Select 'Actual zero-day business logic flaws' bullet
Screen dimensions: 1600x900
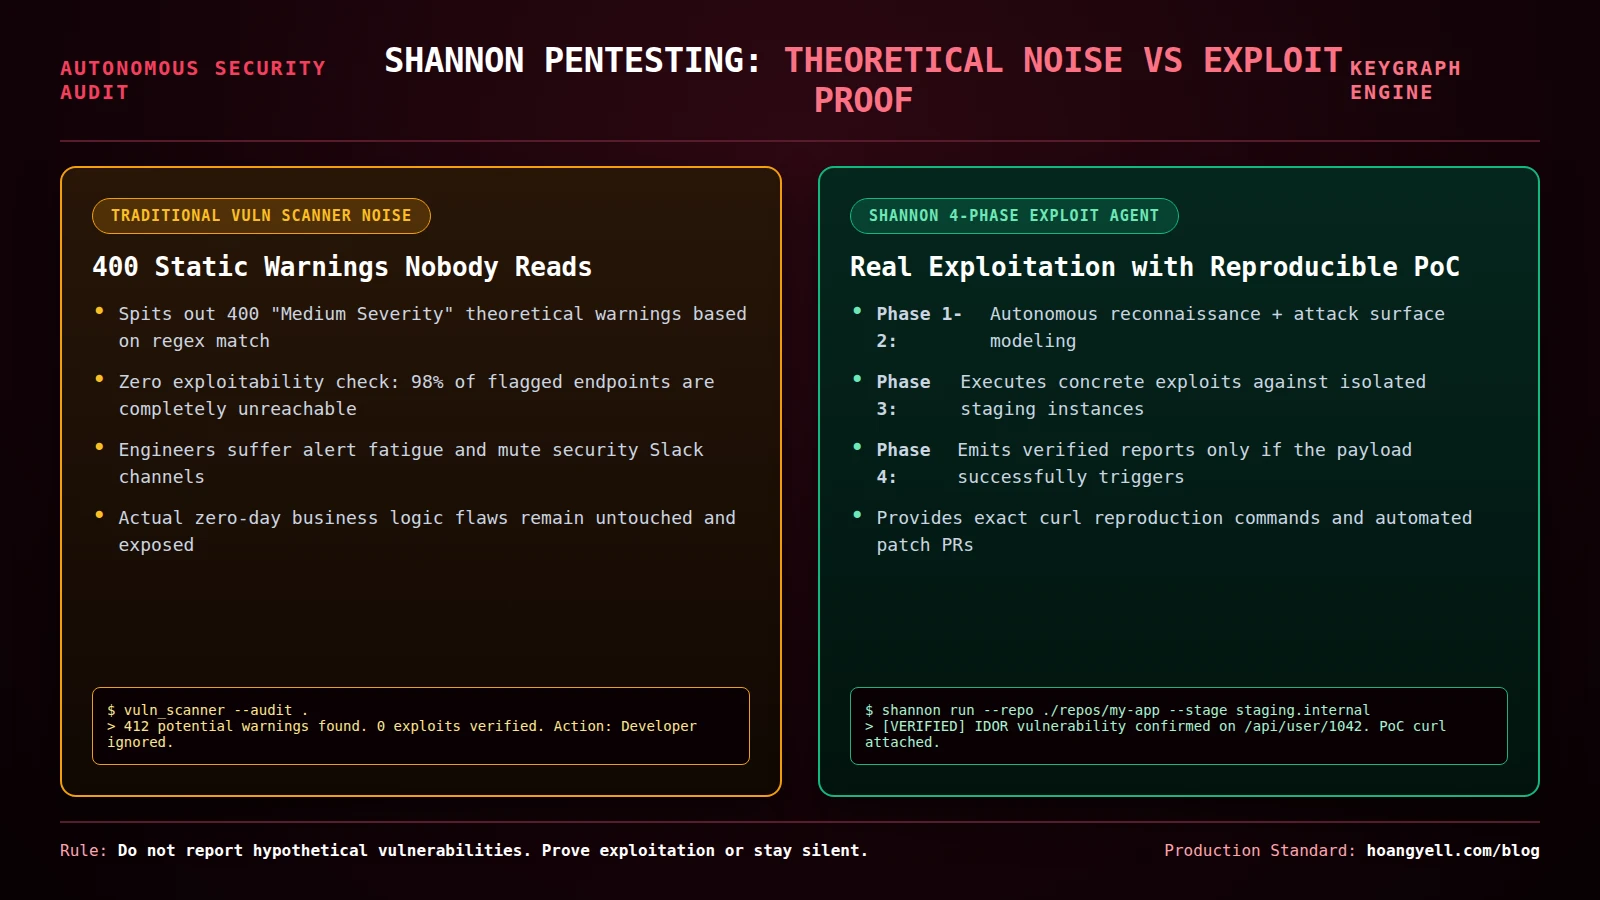[427, 531]
